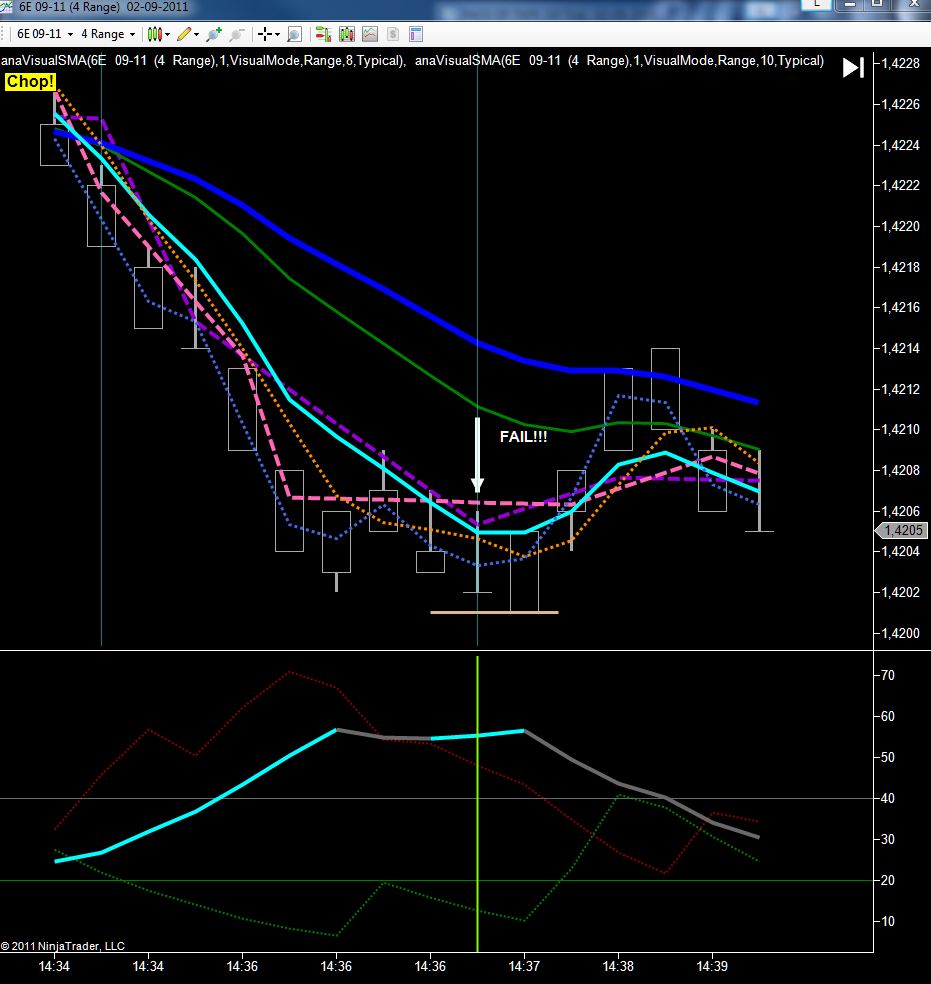Viewport: 931px width, 984px height.
Task: Toggle the Chart Trader icon
Action: point(323,34)
